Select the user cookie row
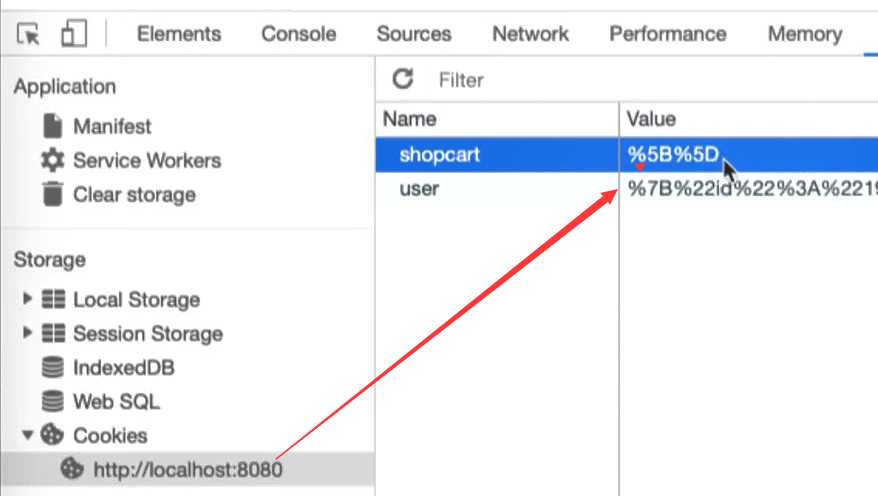The height and width of the screenshot is (496, 878). coord(627,189)
